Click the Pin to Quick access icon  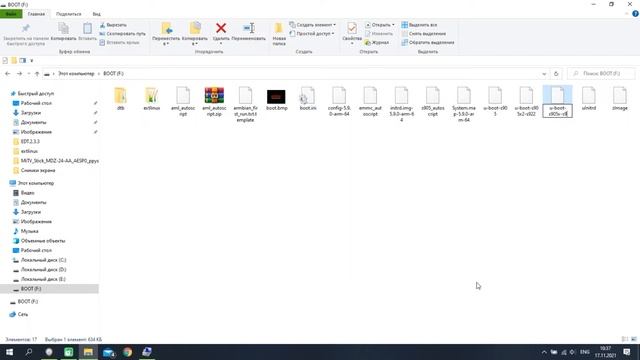25,29
